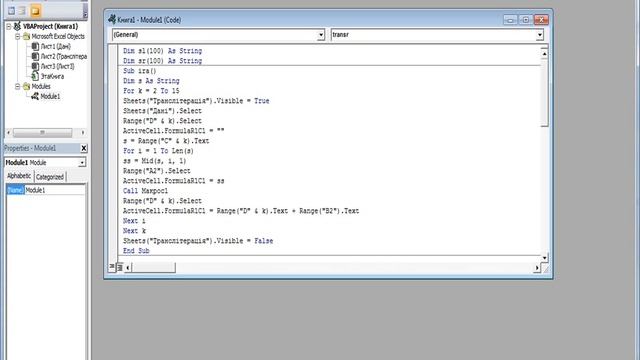Edit the Module1 name property value
Viewport: 640px width, 360px height.
click(55, 190)
